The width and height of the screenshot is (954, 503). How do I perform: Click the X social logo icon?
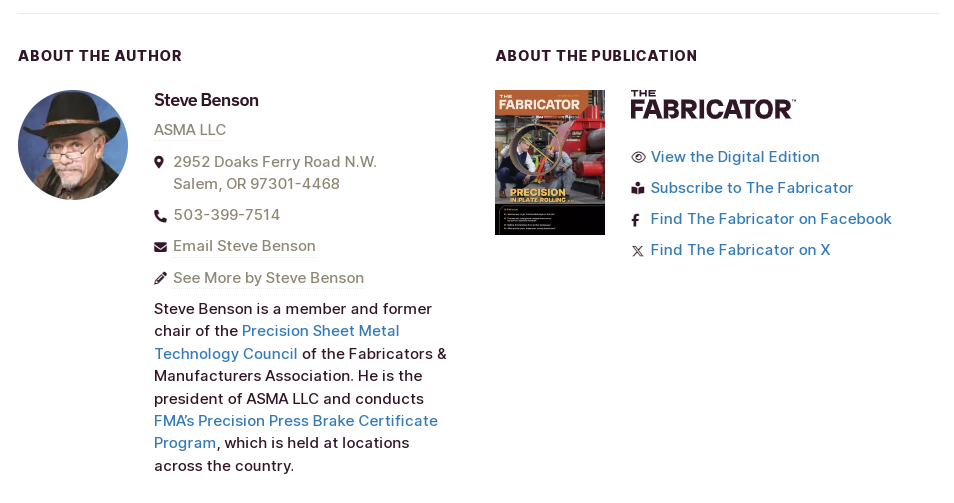638,251
